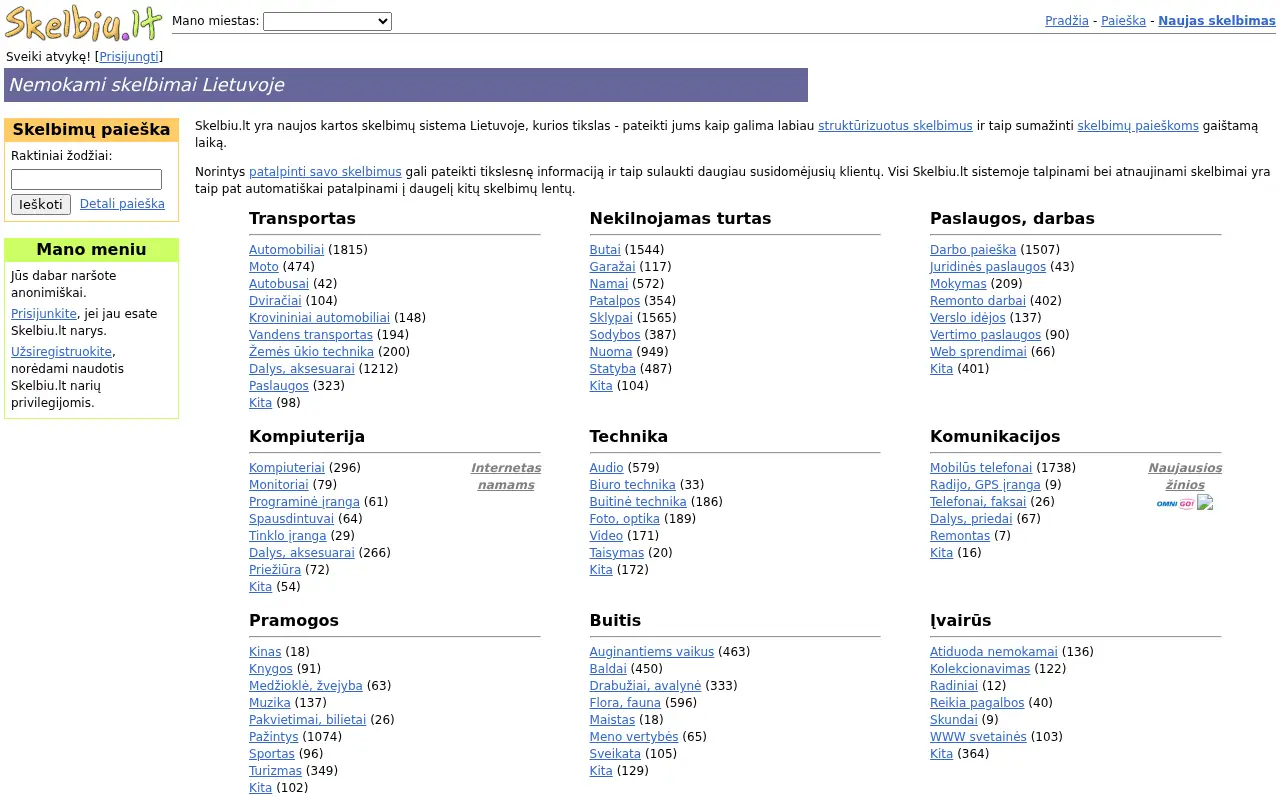Go to Pradžia in the top navigation
The image size is (1280, 800).
tap(1067, 21)
